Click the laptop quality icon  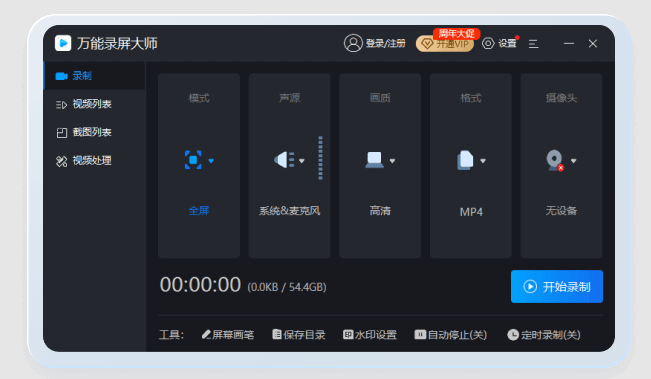[374, 160]
